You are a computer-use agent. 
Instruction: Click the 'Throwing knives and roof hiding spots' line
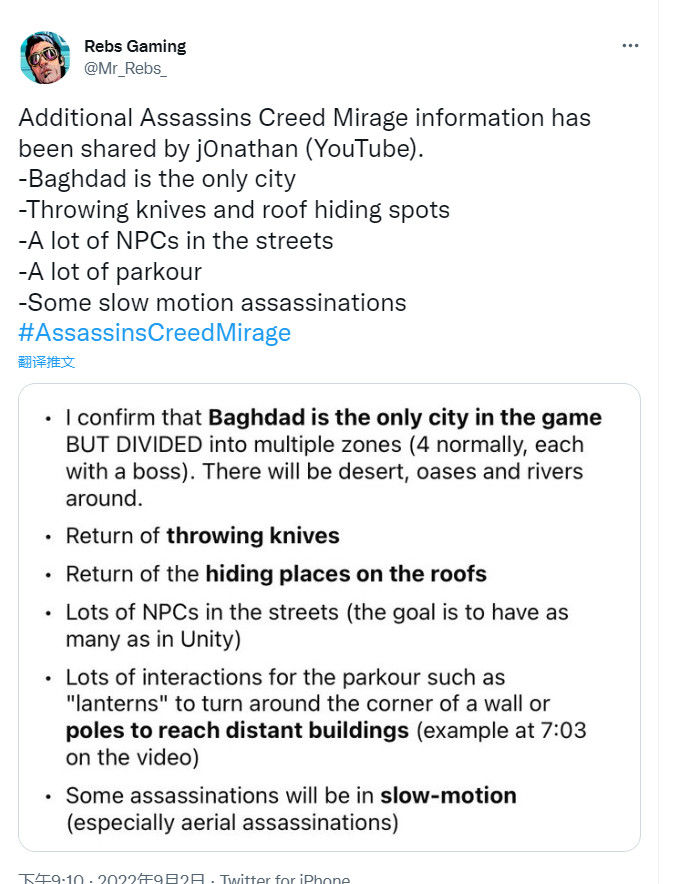234,210
